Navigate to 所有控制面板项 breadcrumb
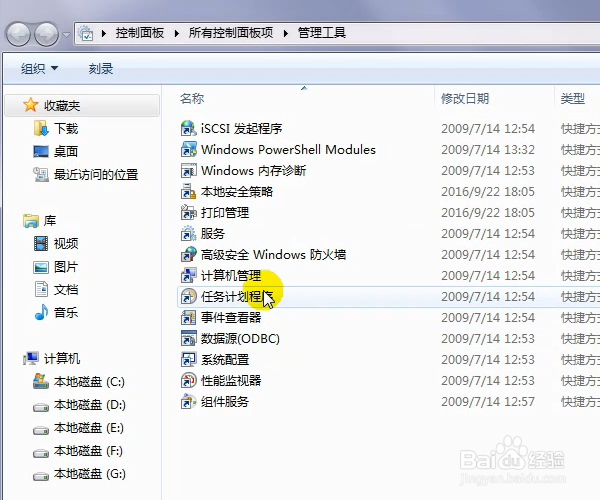Screen dimensions: 600x500 coord(231,33)
